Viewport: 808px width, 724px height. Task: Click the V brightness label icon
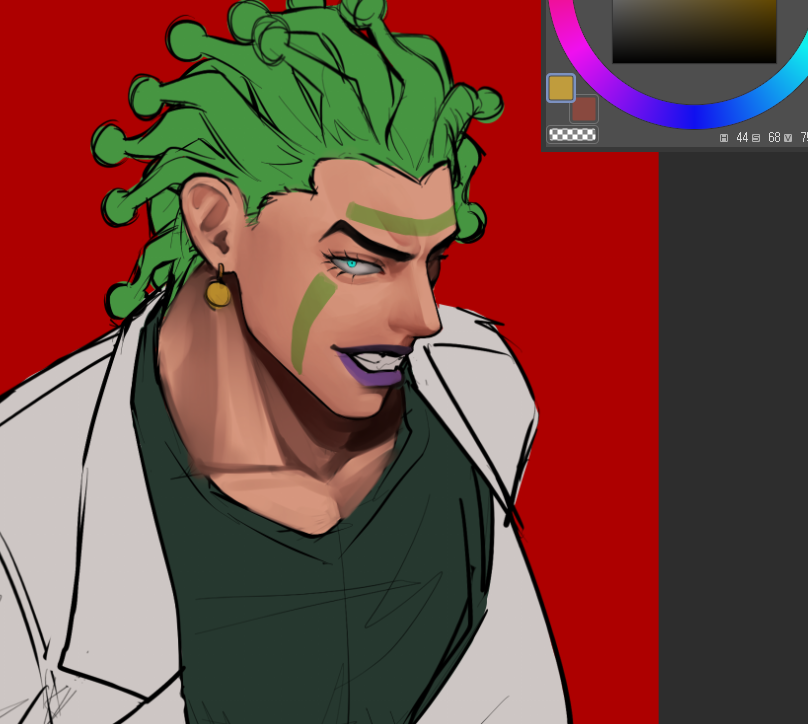(788, 138)
